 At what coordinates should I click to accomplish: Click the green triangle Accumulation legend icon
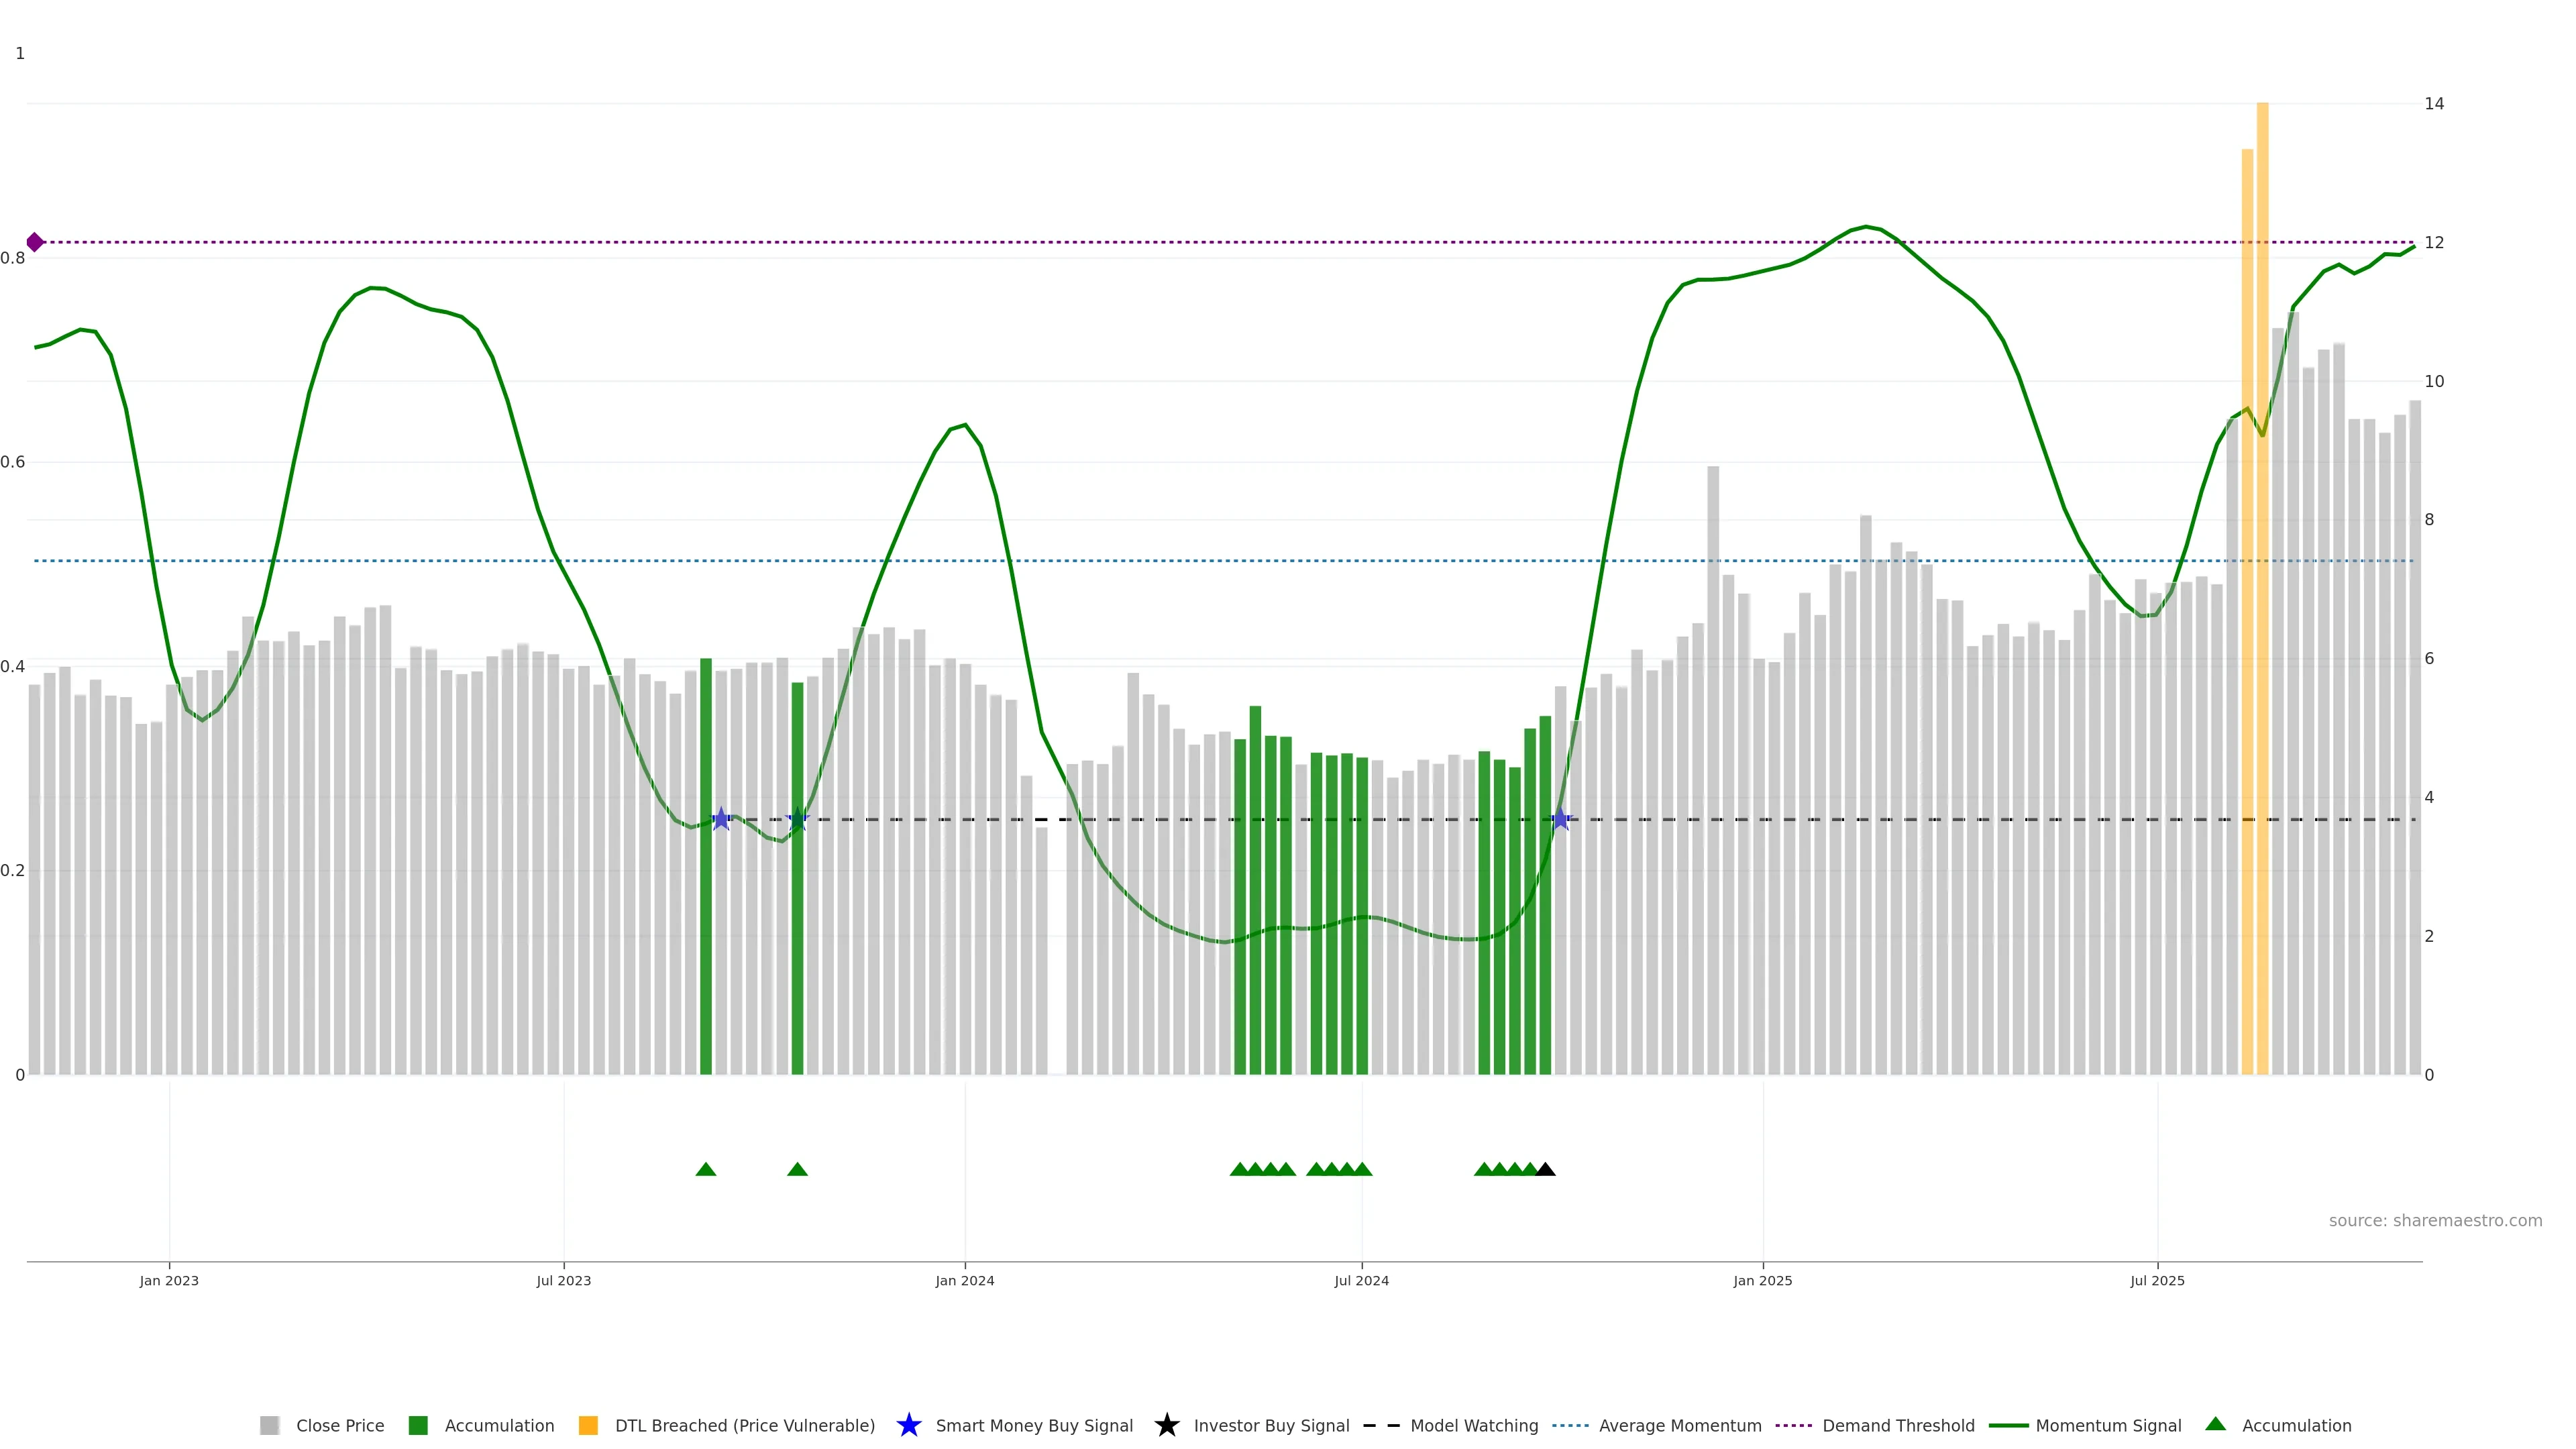point(2215,1424)
